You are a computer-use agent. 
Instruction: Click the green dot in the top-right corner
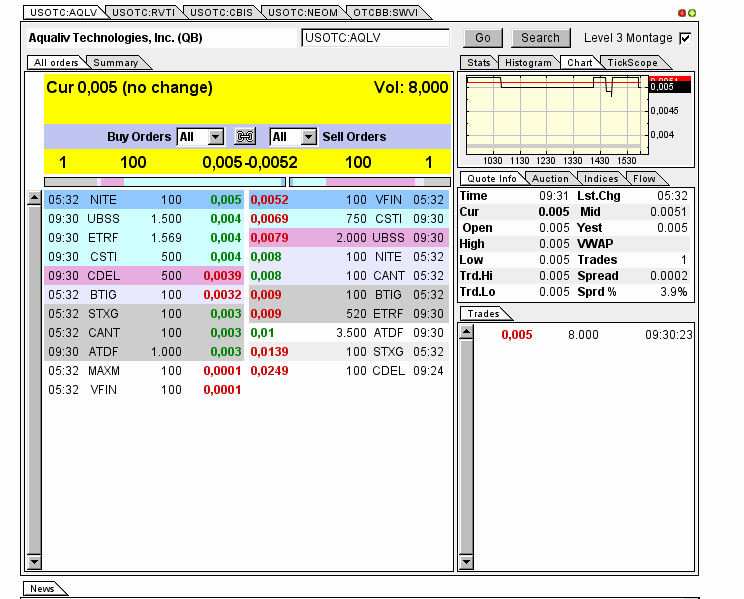click(692, 13)
